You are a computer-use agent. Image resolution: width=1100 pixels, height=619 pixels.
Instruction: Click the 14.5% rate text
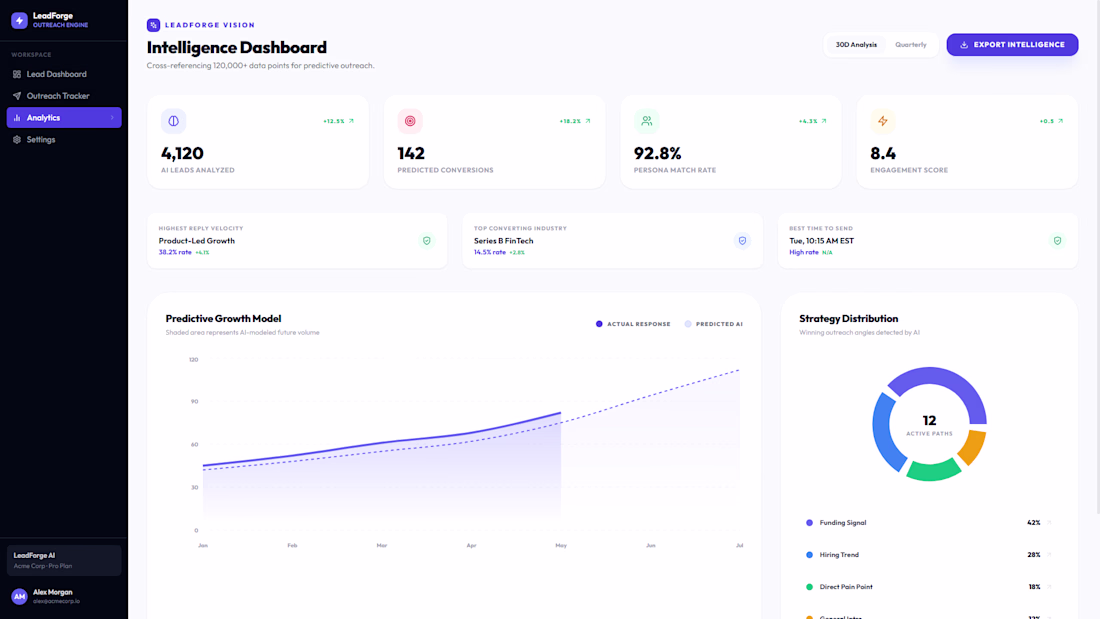click(x=490, y=252)
